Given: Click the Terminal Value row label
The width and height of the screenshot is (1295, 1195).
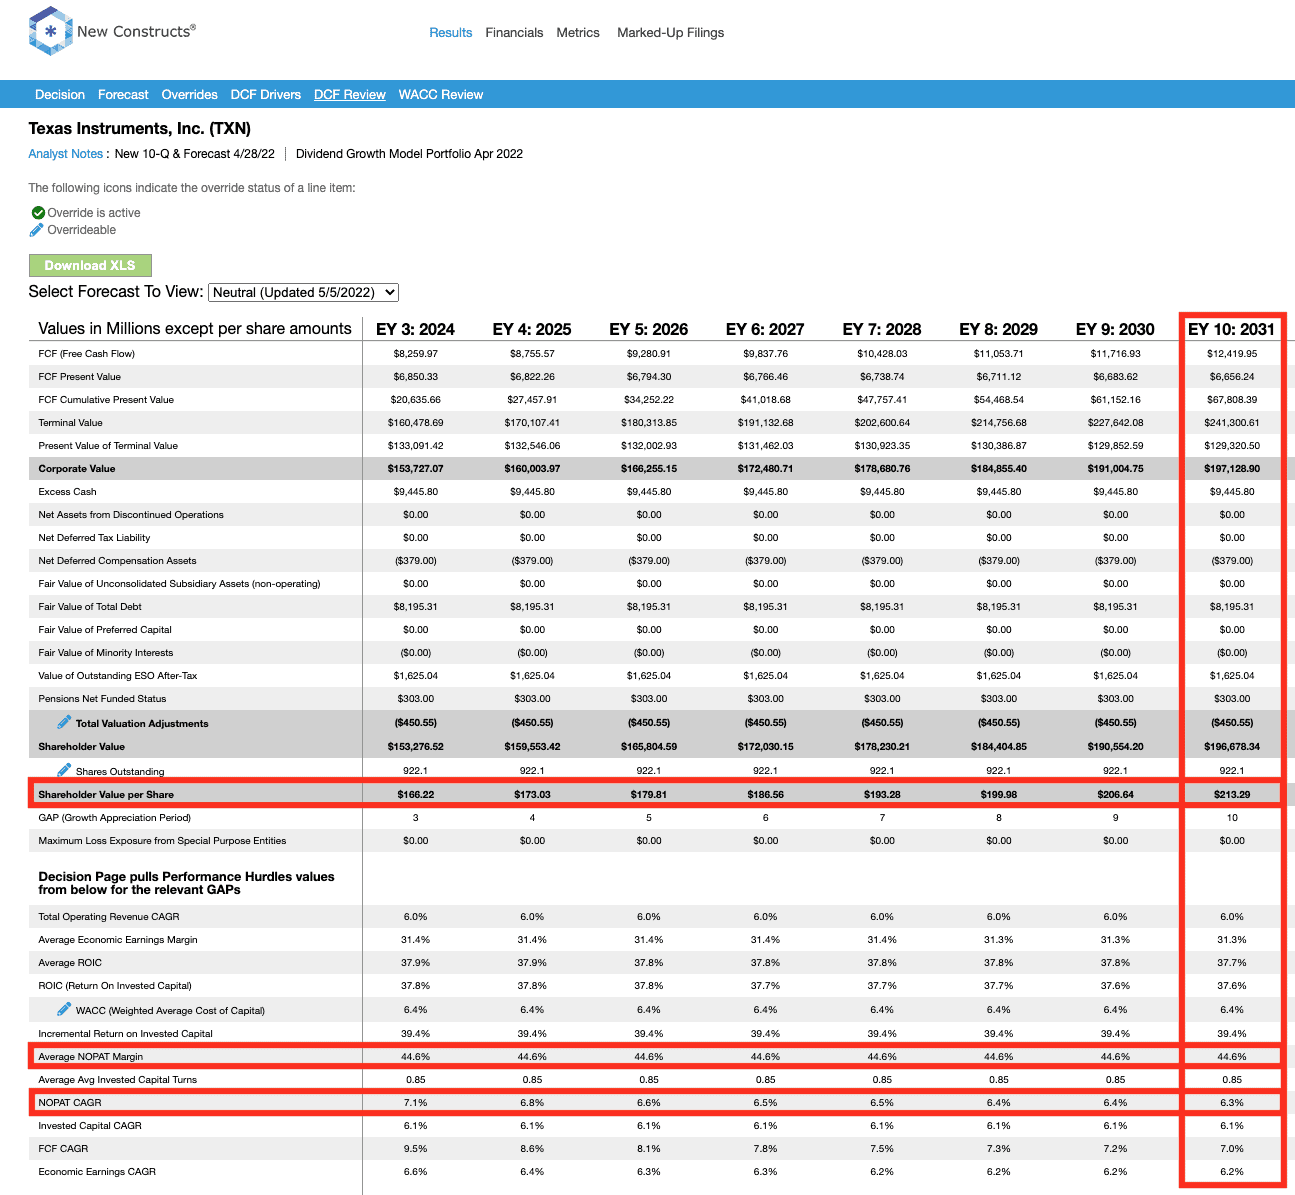Looking at the screenshot, I should 70,423.
